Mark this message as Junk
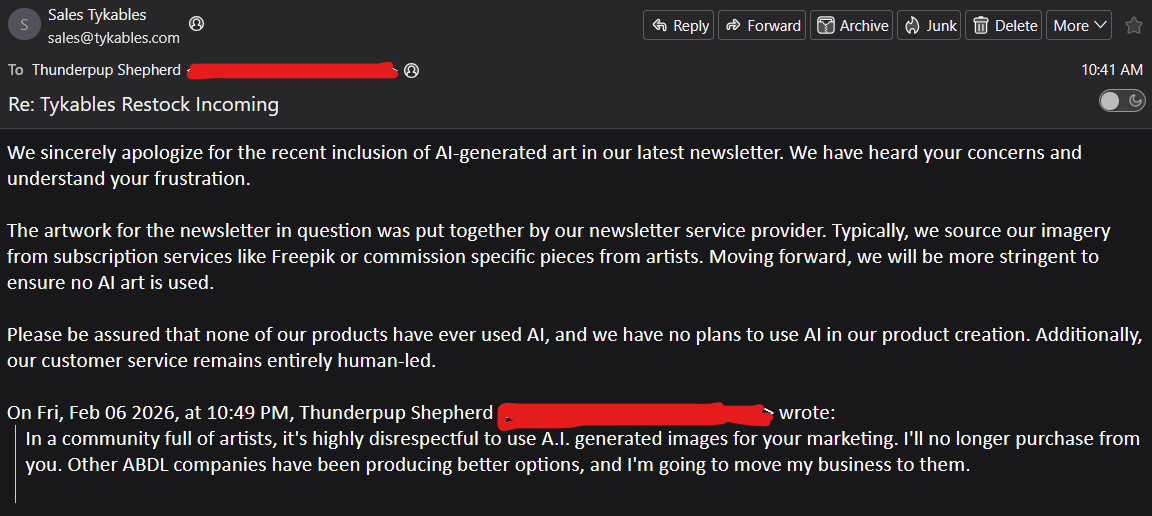 point(930,26)
